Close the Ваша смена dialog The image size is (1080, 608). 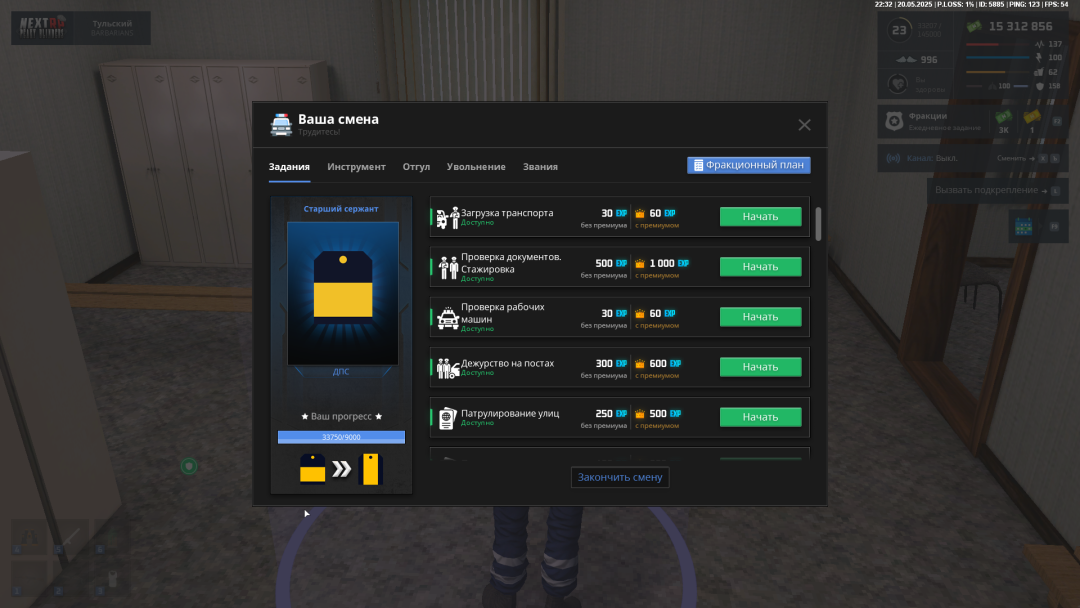(804, 125)
